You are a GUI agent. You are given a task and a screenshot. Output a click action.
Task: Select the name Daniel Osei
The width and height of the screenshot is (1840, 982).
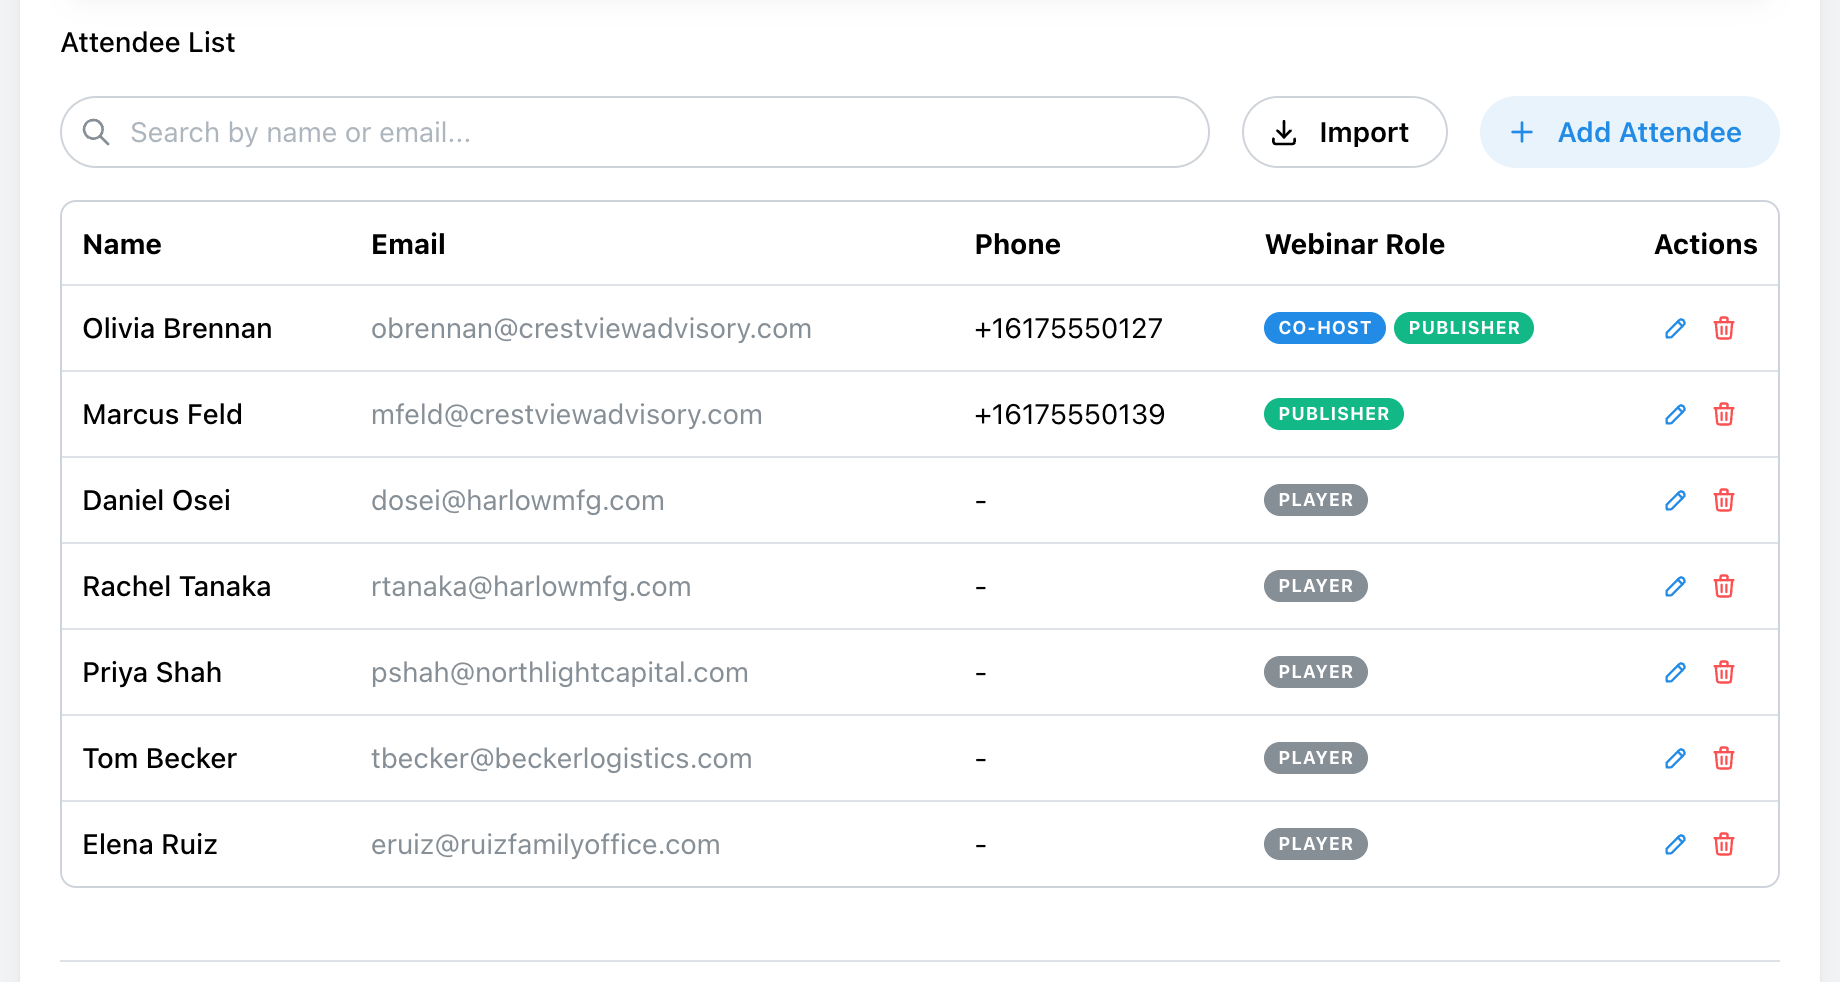[x=156, y=500]
